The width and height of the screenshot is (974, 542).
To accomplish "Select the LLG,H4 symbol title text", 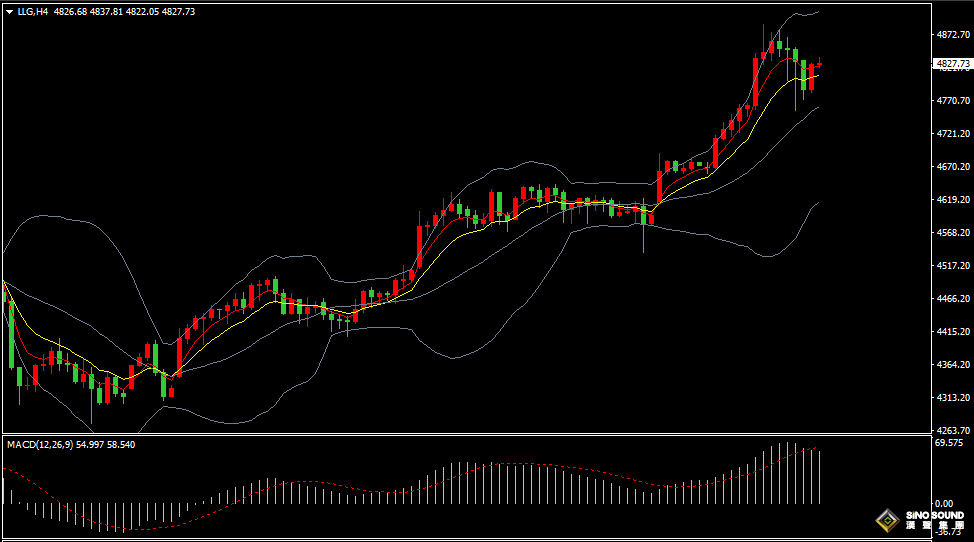I will click(33, 12).
